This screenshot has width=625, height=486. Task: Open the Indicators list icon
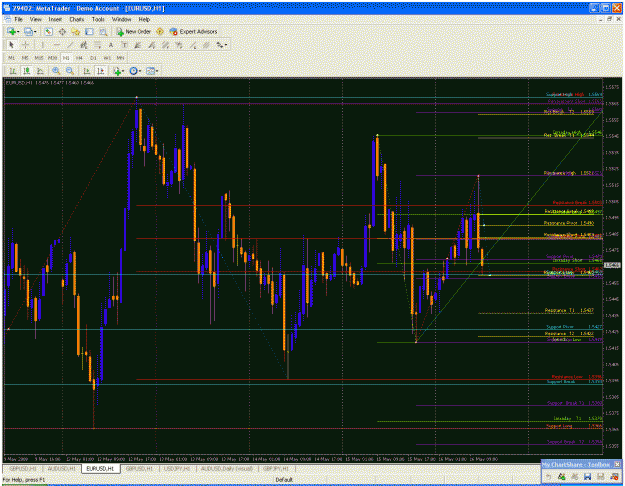(x=117, y=71)
